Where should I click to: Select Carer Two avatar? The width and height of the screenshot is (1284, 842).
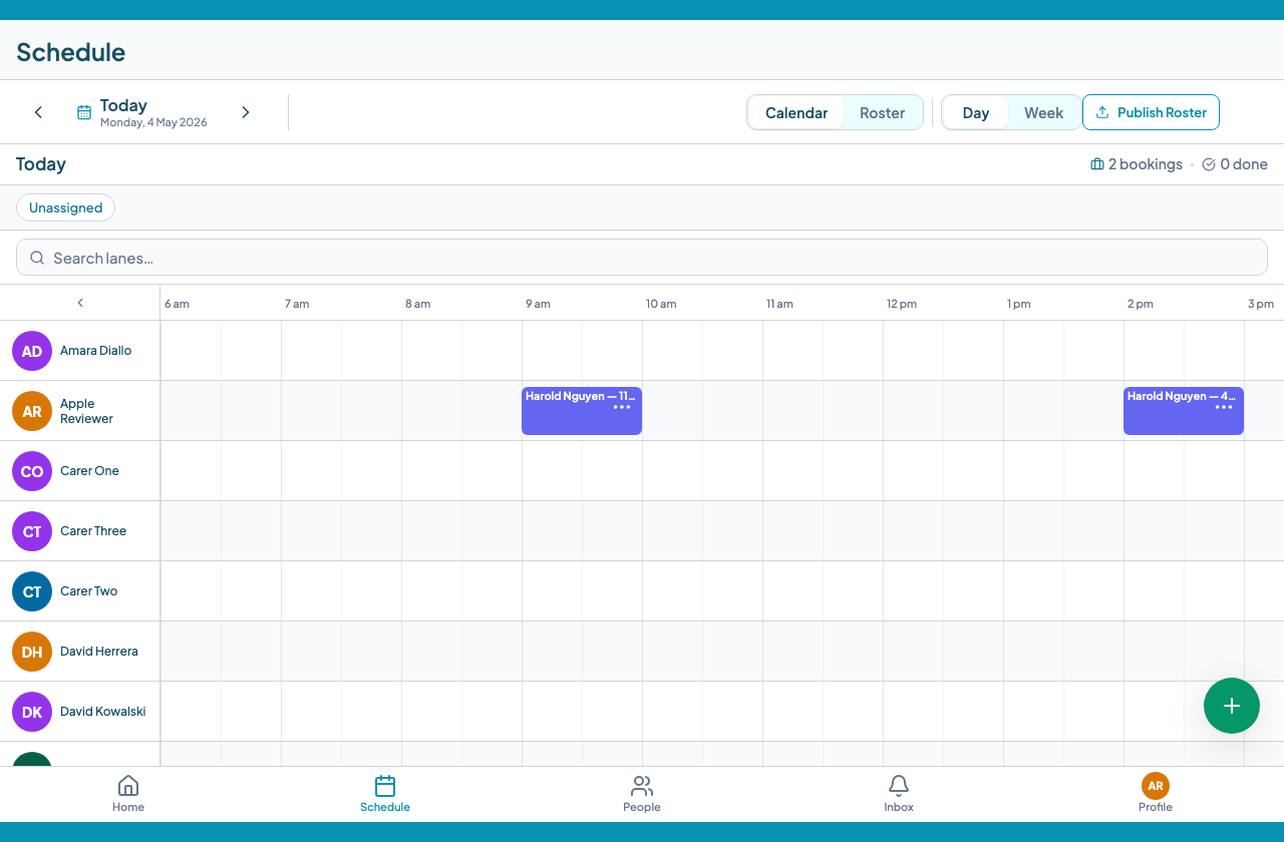pos(32,591)
